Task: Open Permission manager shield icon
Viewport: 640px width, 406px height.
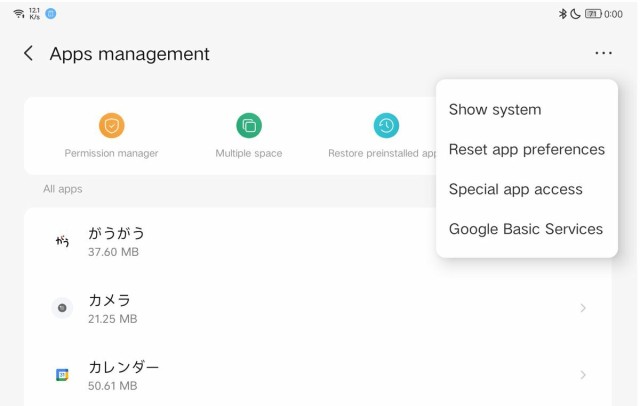Action: point(111,126)
